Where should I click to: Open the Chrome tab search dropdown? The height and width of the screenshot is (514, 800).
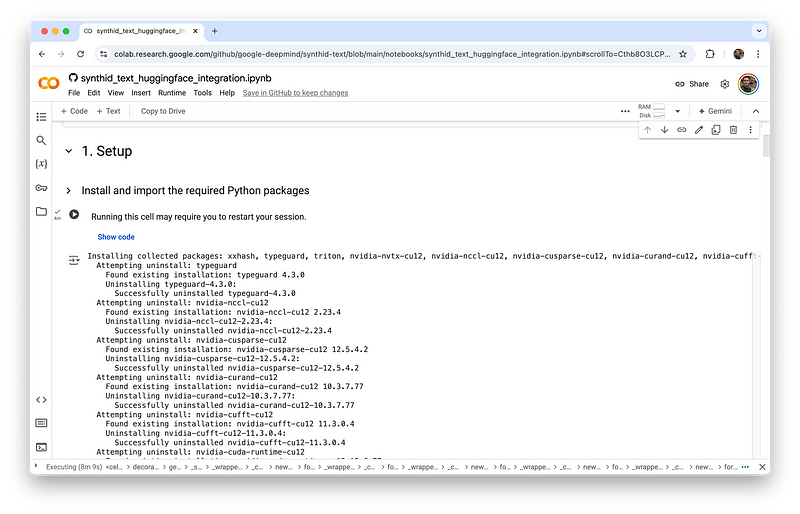[x=759, y=31]
